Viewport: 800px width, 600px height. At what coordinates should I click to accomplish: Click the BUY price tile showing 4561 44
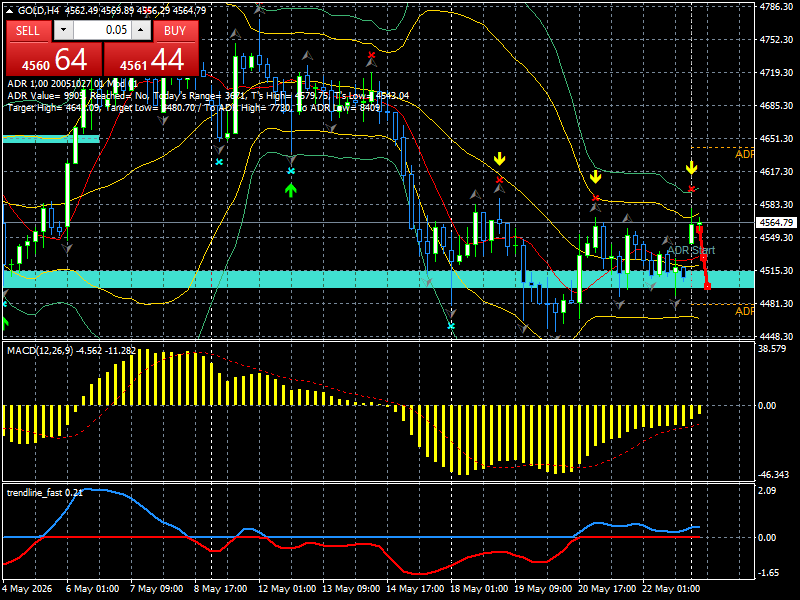151,60
